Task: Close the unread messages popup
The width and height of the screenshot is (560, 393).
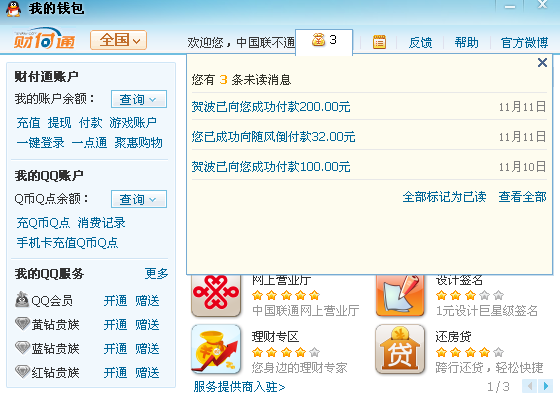Action: (542, 63)
